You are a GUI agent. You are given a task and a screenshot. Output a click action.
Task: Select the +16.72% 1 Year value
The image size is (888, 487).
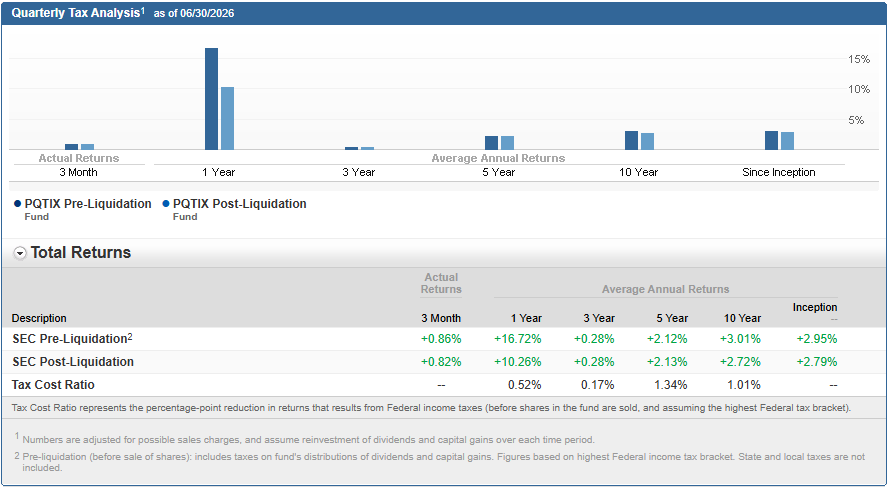pyautogui.click(x=518, y=339)
